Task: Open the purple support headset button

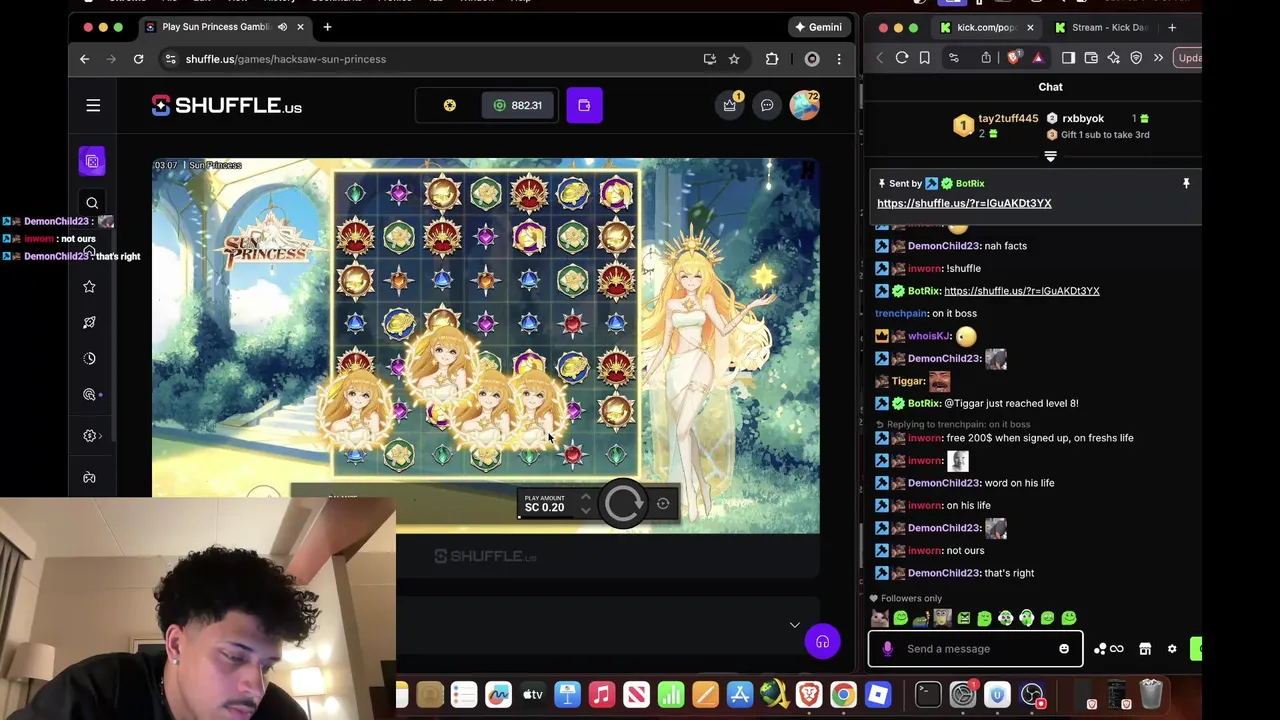Action: point(822,642)
